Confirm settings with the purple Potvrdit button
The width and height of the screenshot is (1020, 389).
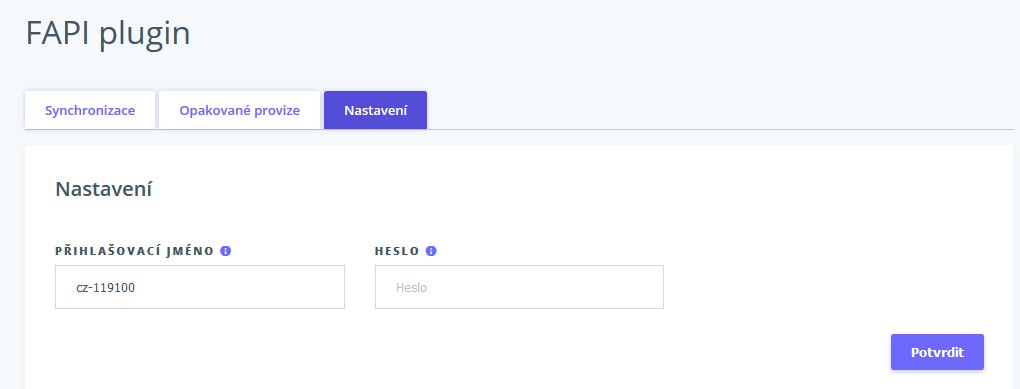coord(937,352)
